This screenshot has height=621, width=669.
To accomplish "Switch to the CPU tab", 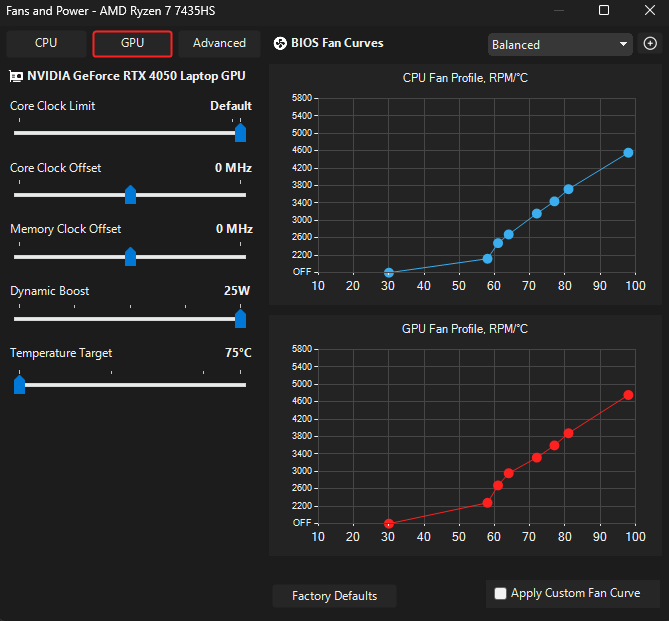I will point(46,43).
